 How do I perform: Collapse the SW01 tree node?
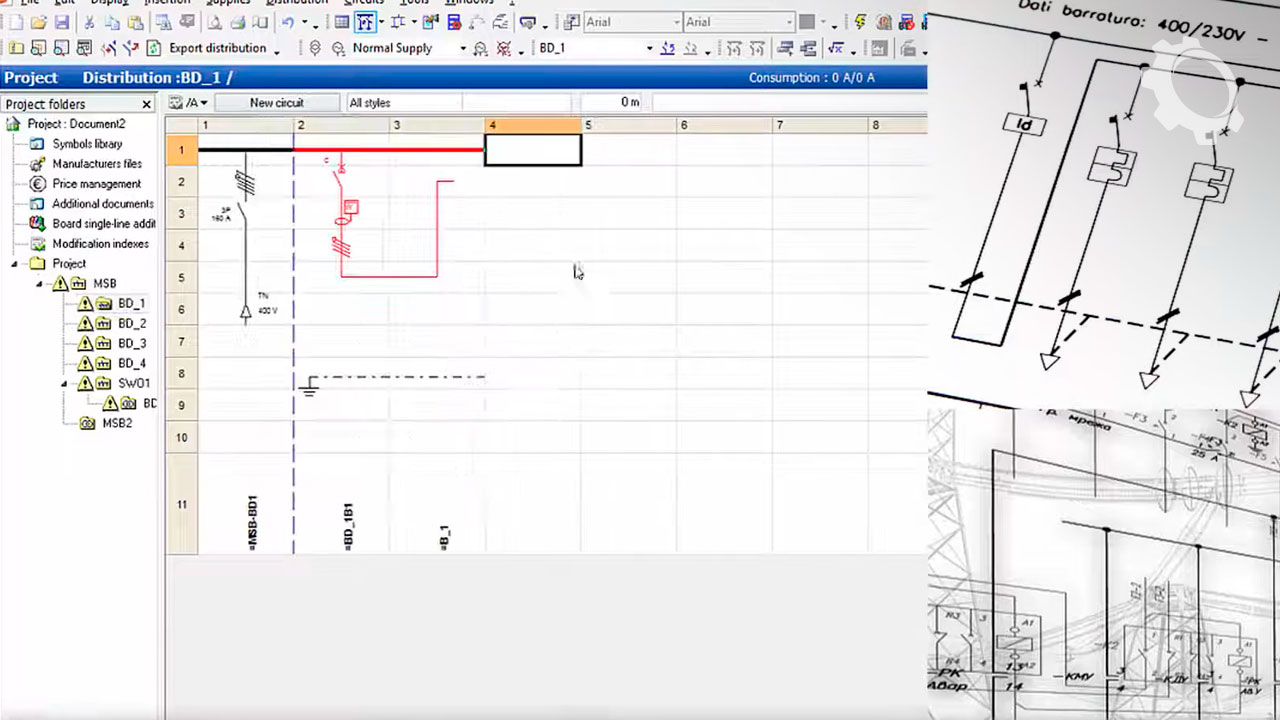(65, 384)
